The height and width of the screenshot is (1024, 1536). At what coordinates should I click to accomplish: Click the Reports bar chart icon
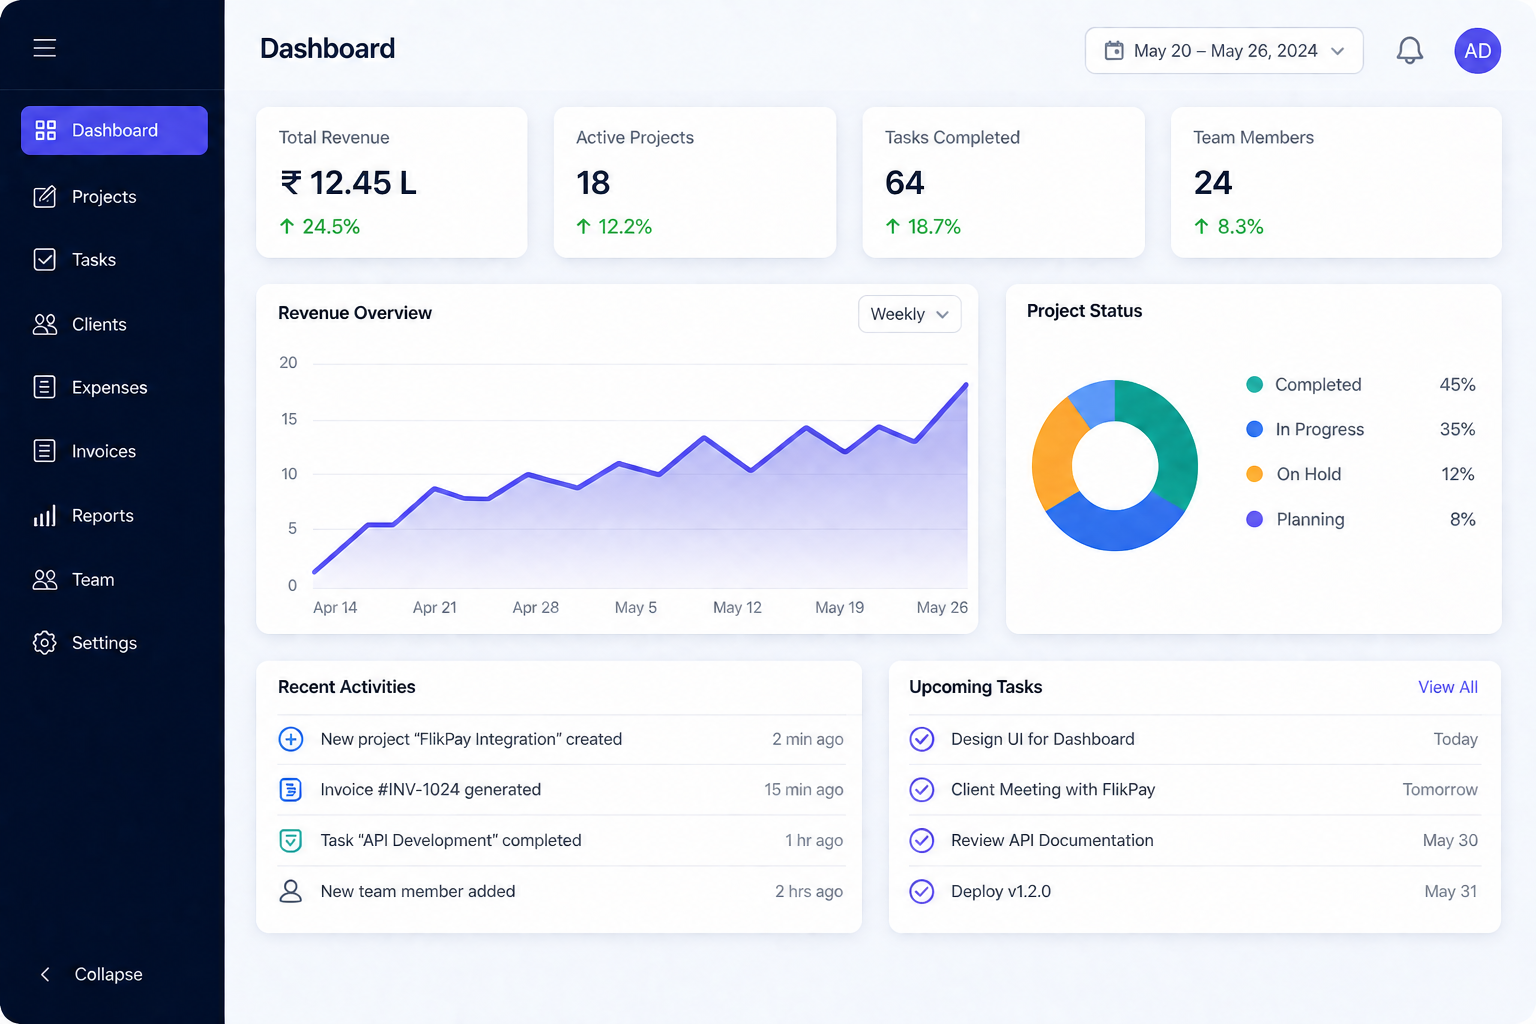point(45,515)
